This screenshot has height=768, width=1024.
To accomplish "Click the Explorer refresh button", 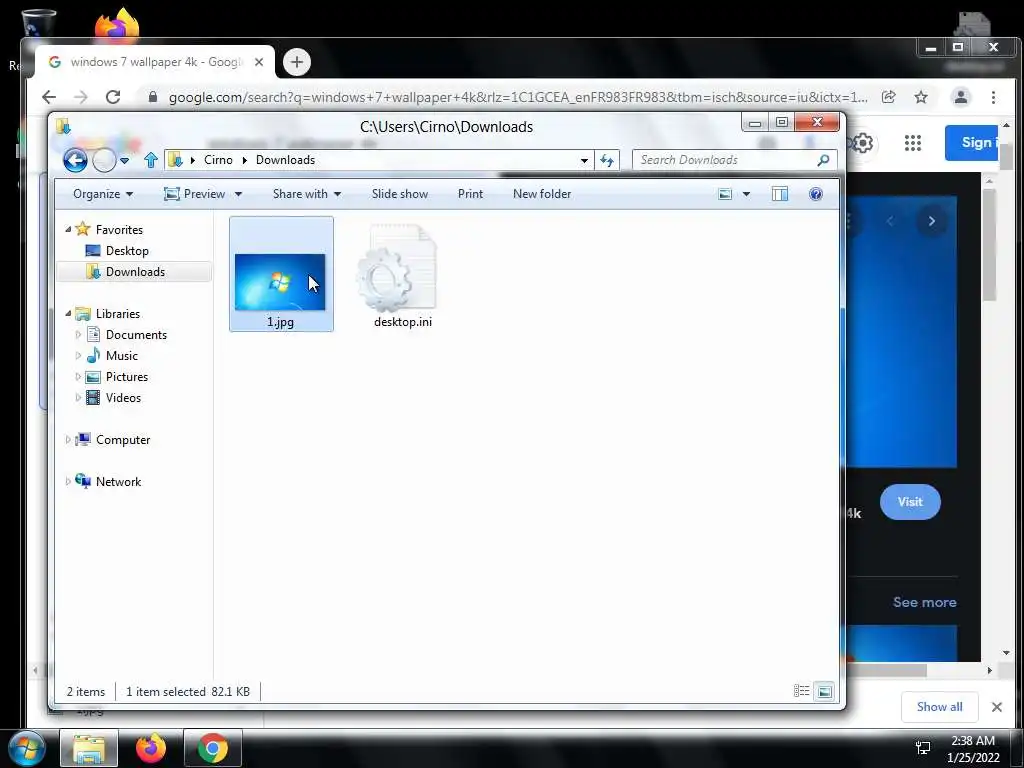I will [x=607, y=161].
